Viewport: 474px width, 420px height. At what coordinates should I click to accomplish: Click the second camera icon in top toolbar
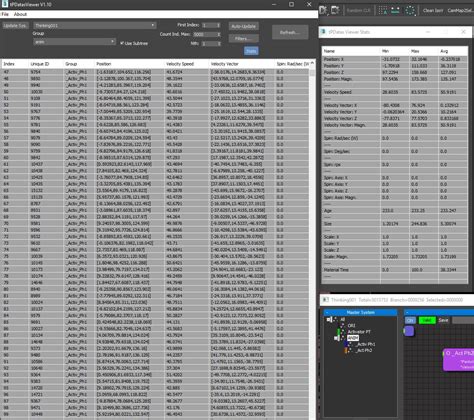(x=335, y=10)
